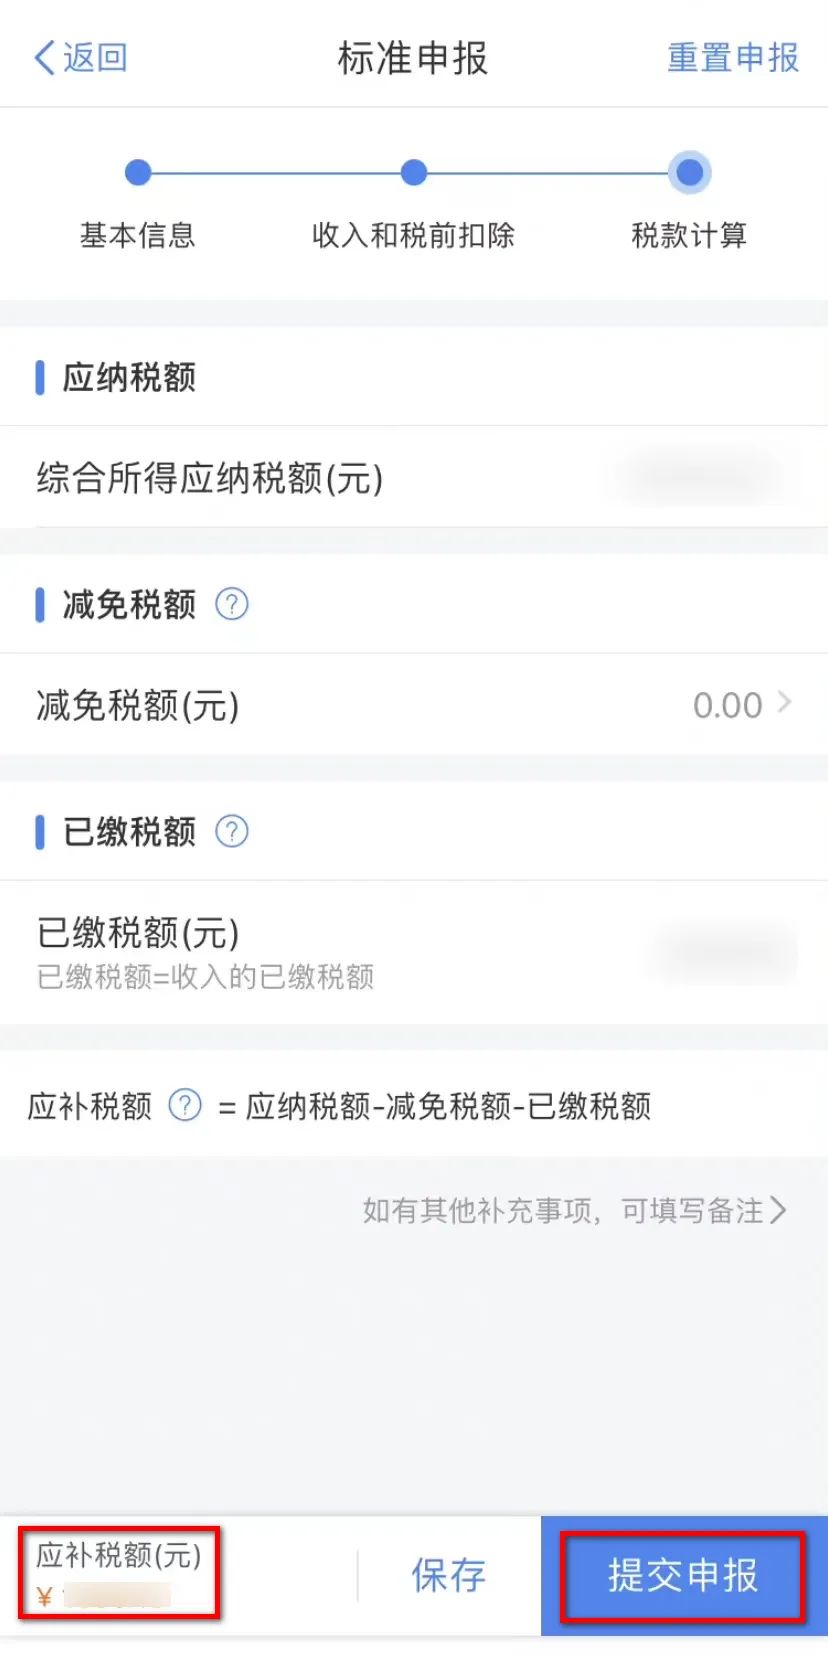The width and height of the screenshot is (828, 1657).
Task: Go to 收入和税前扣除 step label
Action: [x=414, y=236]
